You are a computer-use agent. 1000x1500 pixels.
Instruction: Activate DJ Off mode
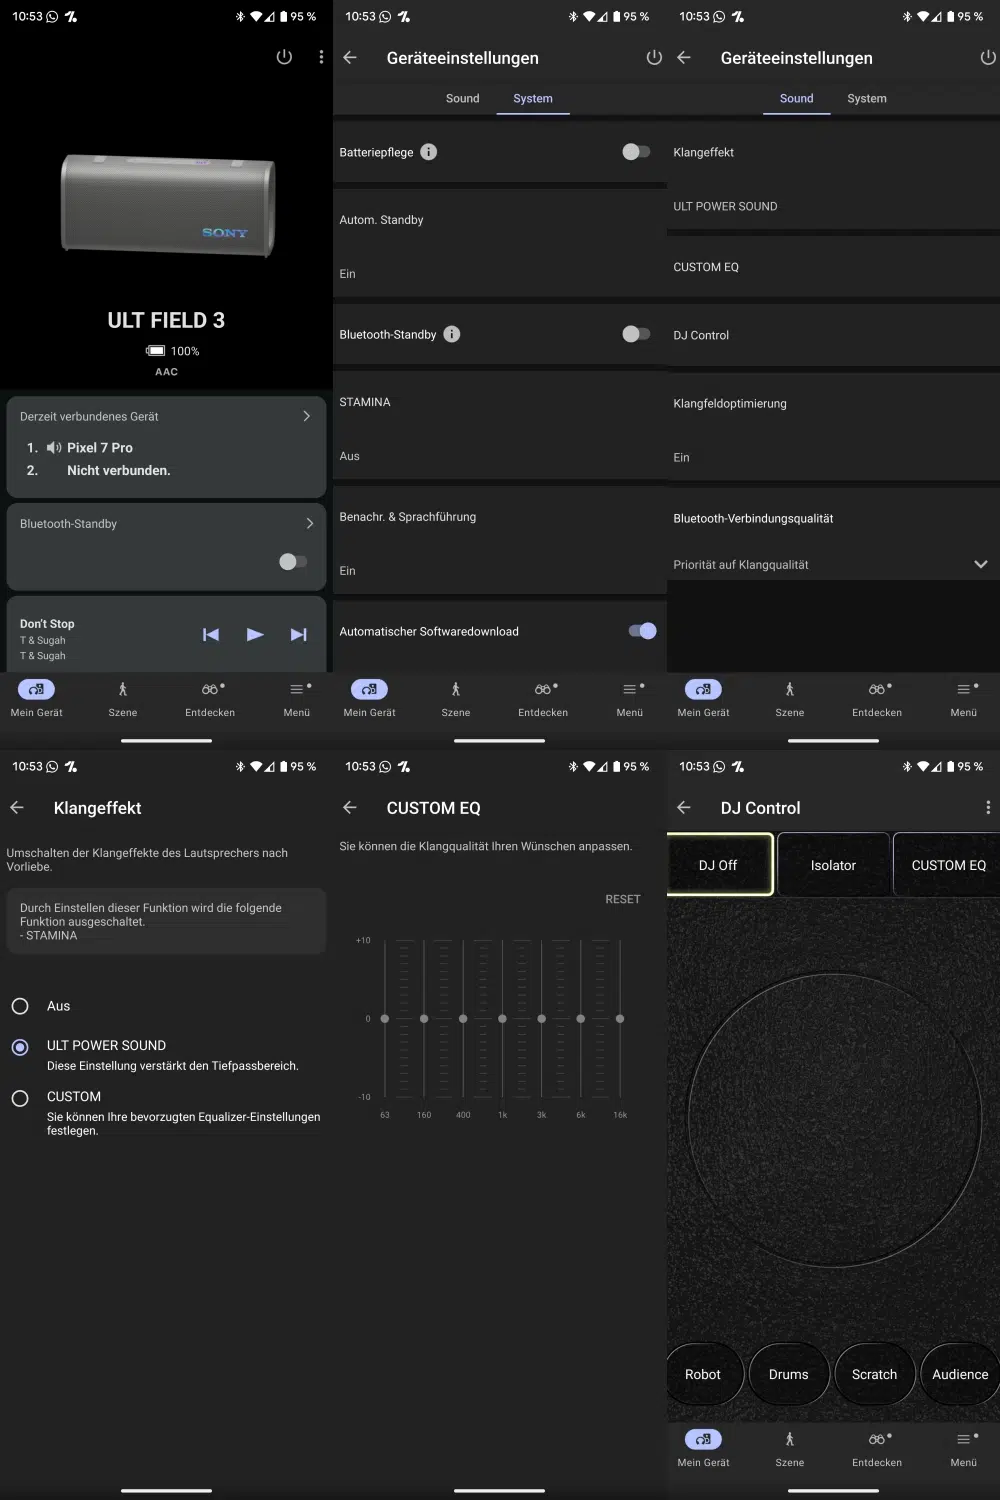coord(719,864)
